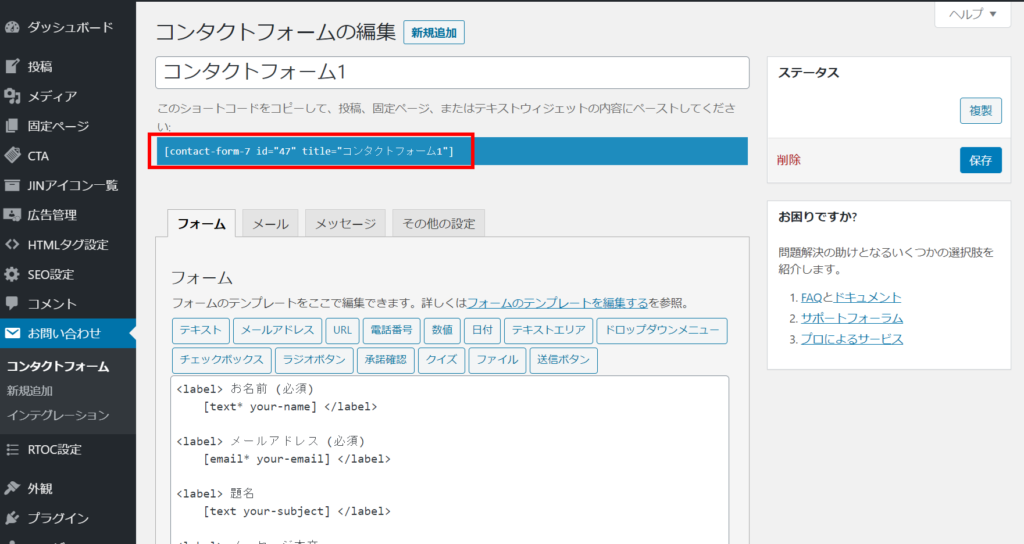This screenshot has height=544, width=1024.
Task: Switch to the メッセージ tab
Action: [x=345, y=223]
